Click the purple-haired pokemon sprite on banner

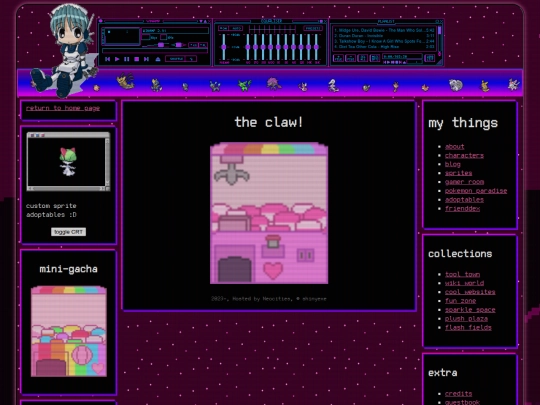pyautogui.click(x=274, y=83)
